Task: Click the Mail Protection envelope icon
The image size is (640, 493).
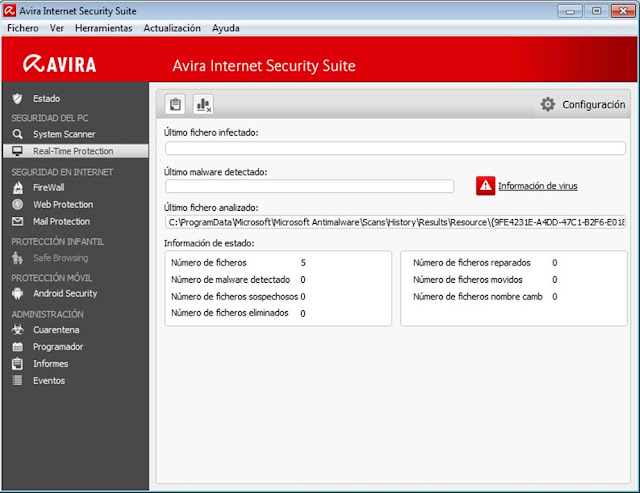Action: coord(18,221)
